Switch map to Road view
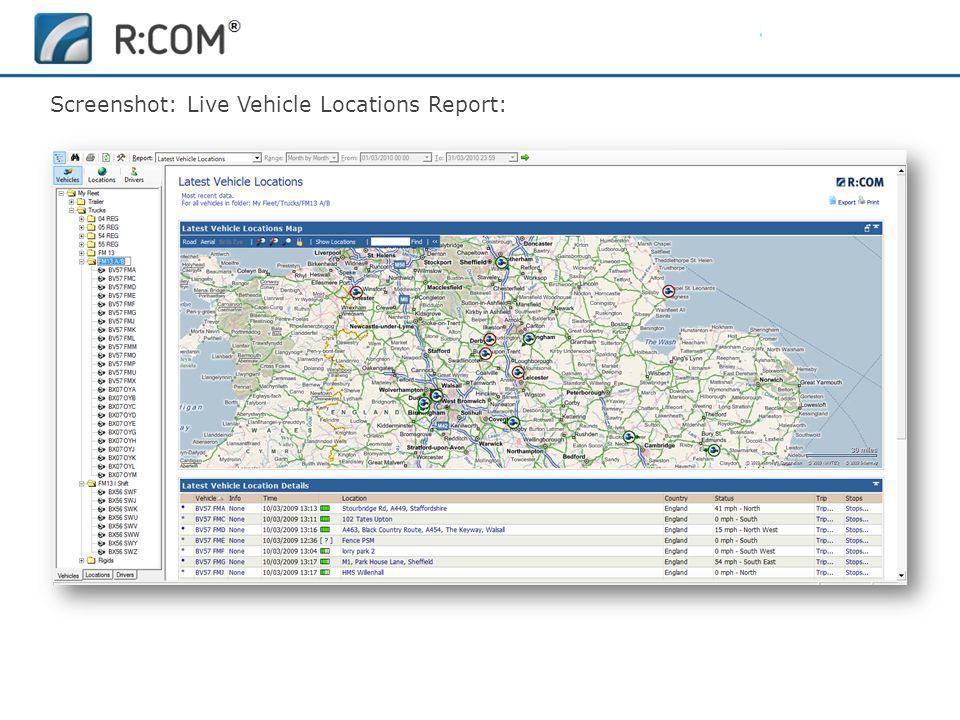 189,242
